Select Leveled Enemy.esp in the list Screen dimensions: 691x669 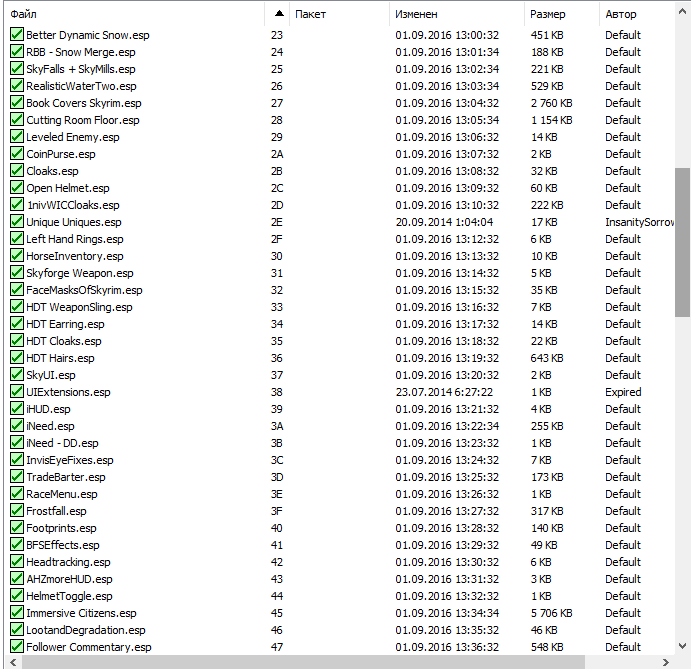[x=73, y=137]
